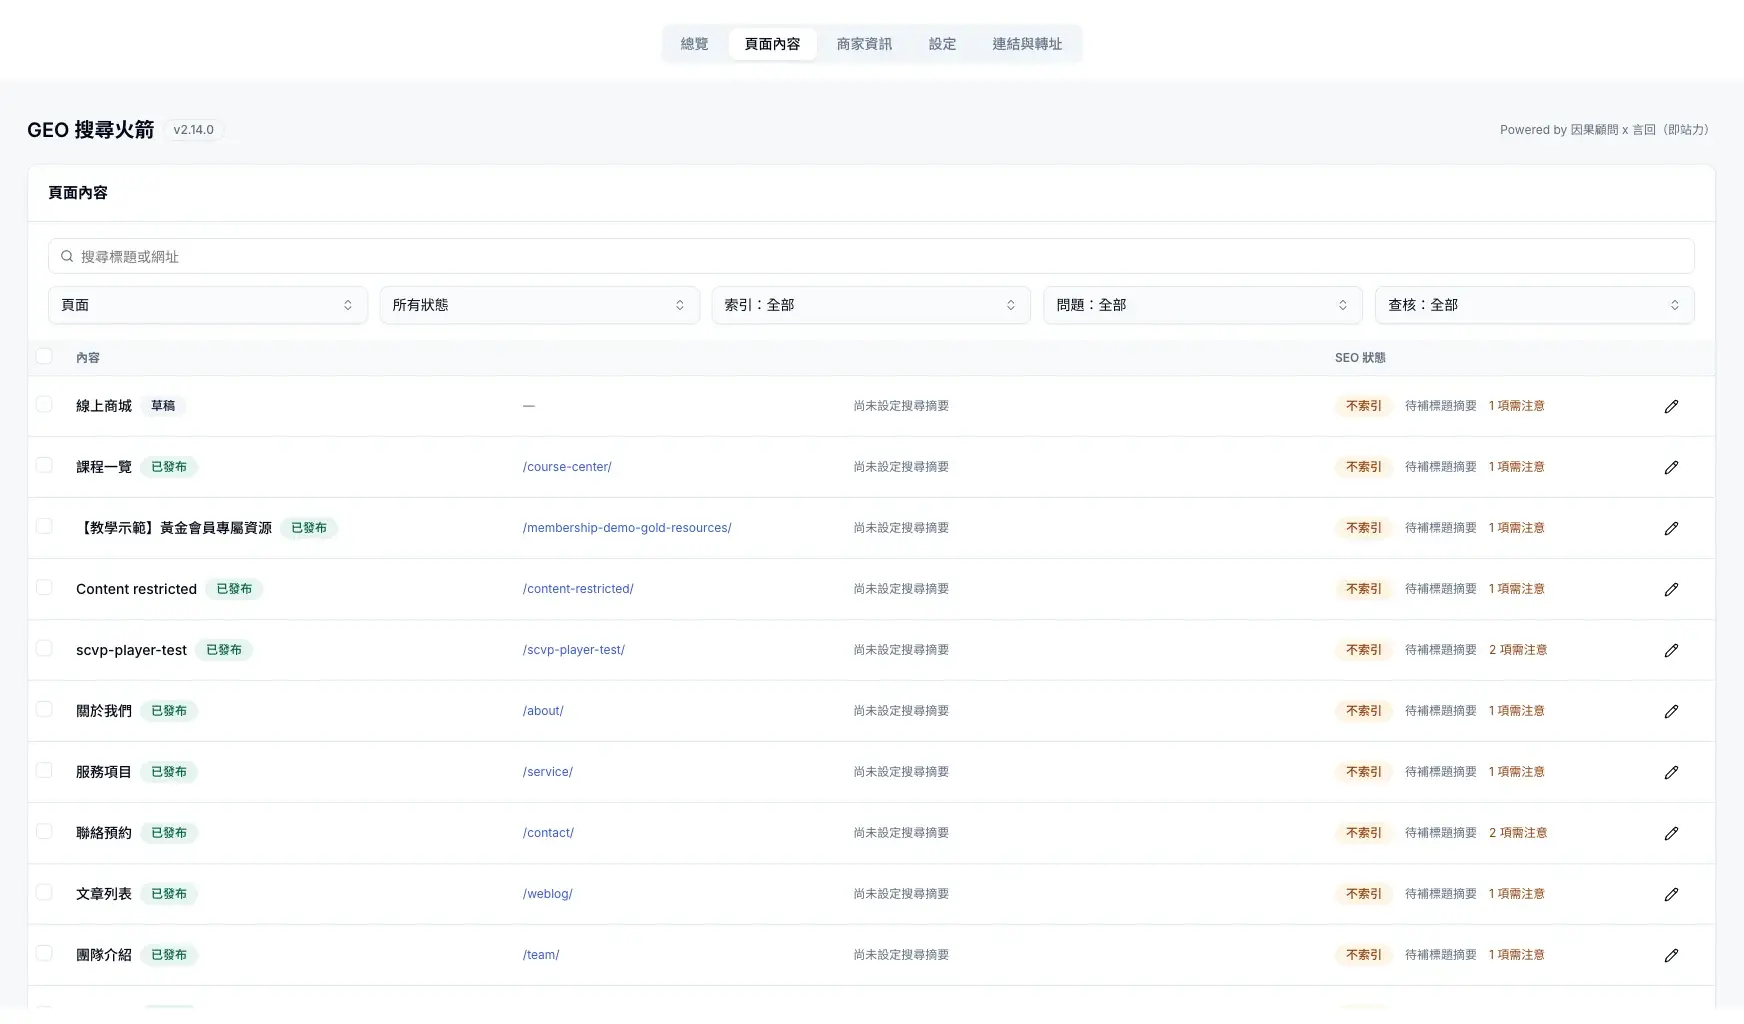Edit the 線上商城 row with the pencil icon
Screen dimensions: 1744x1024
coord(1671,406)
